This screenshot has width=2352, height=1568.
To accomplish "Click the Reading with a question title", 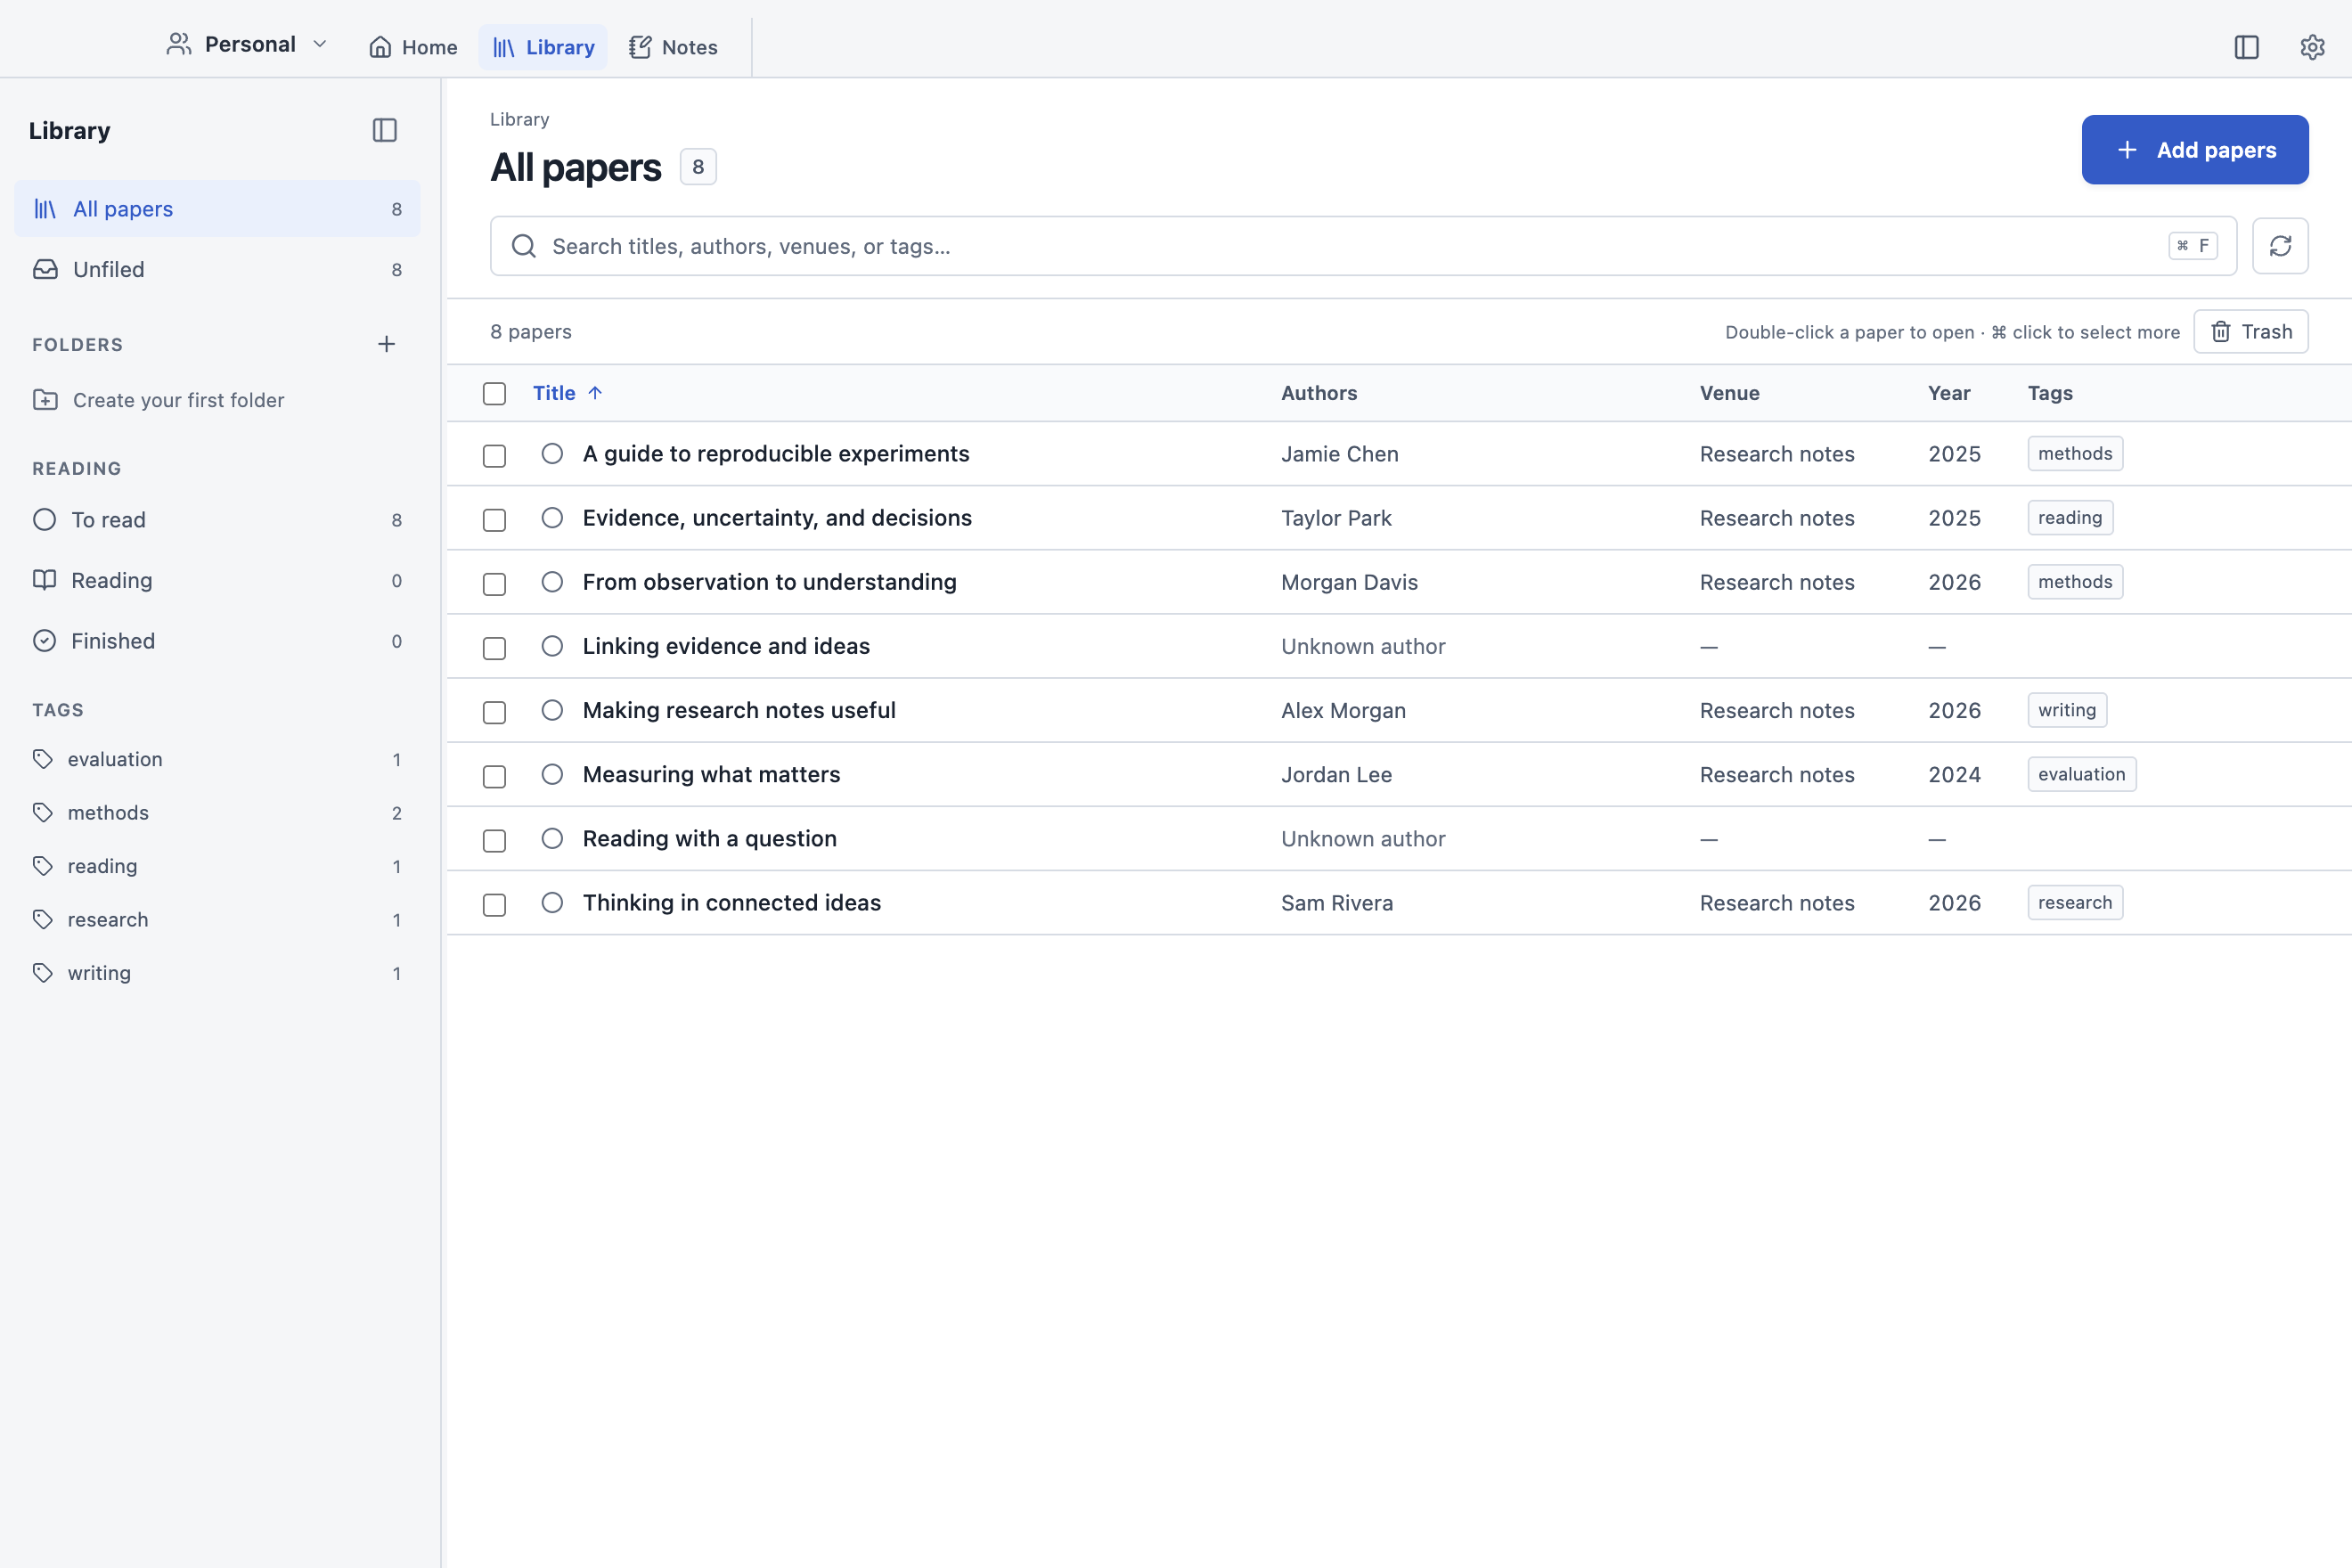I will point(710,839).
